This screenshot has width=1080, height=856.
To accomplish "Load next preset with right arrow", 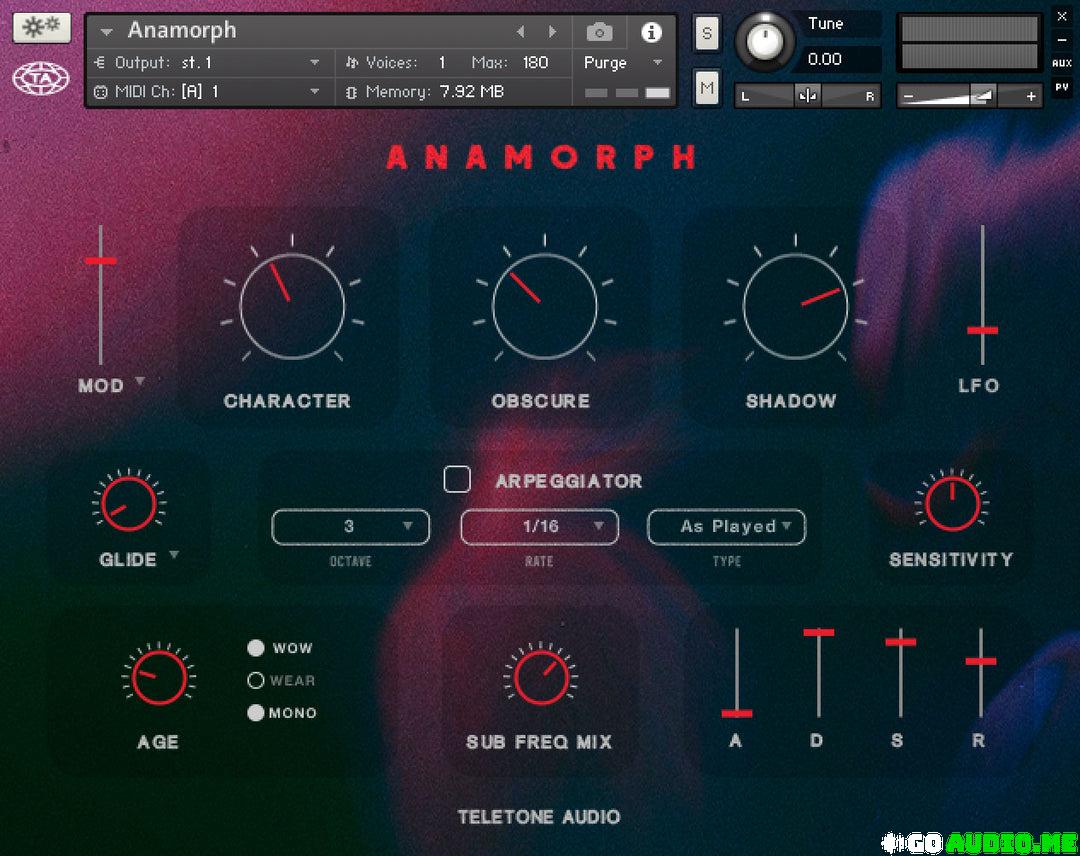I will (552, 32).
